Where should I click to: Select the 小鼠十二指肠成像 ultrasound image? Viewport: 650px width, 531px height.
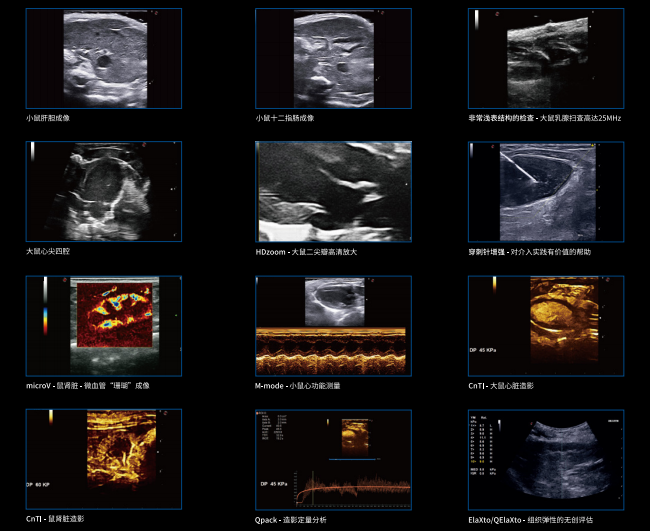[333, 58]
